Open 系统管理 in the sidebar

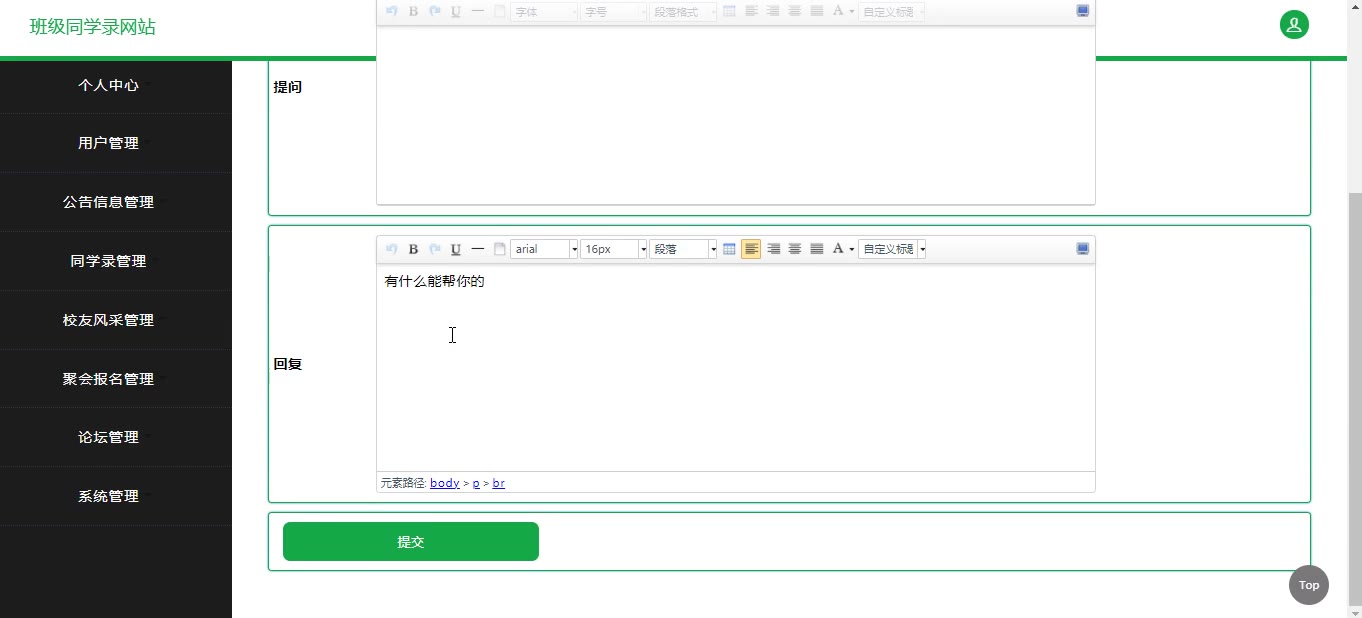(x=108, y=496)
